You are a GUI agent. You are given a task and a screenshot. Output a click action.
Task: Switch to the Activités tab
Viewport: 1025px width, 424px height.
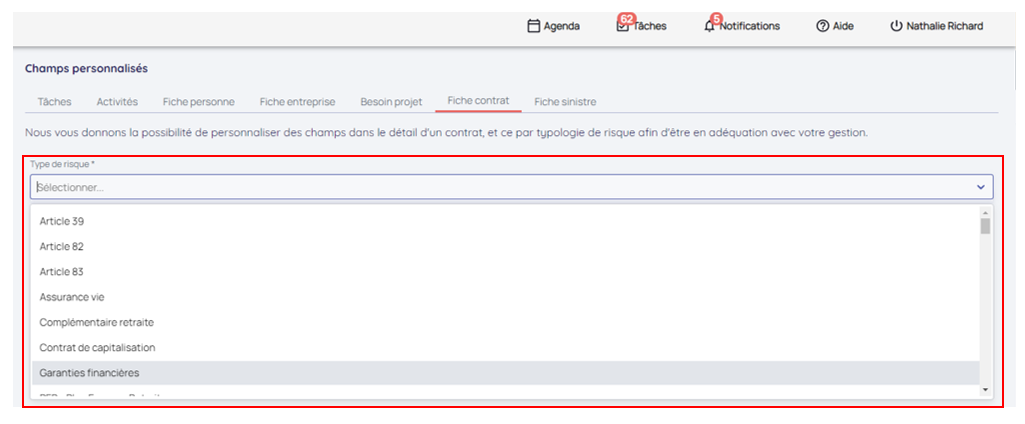[x=117, y=102]
